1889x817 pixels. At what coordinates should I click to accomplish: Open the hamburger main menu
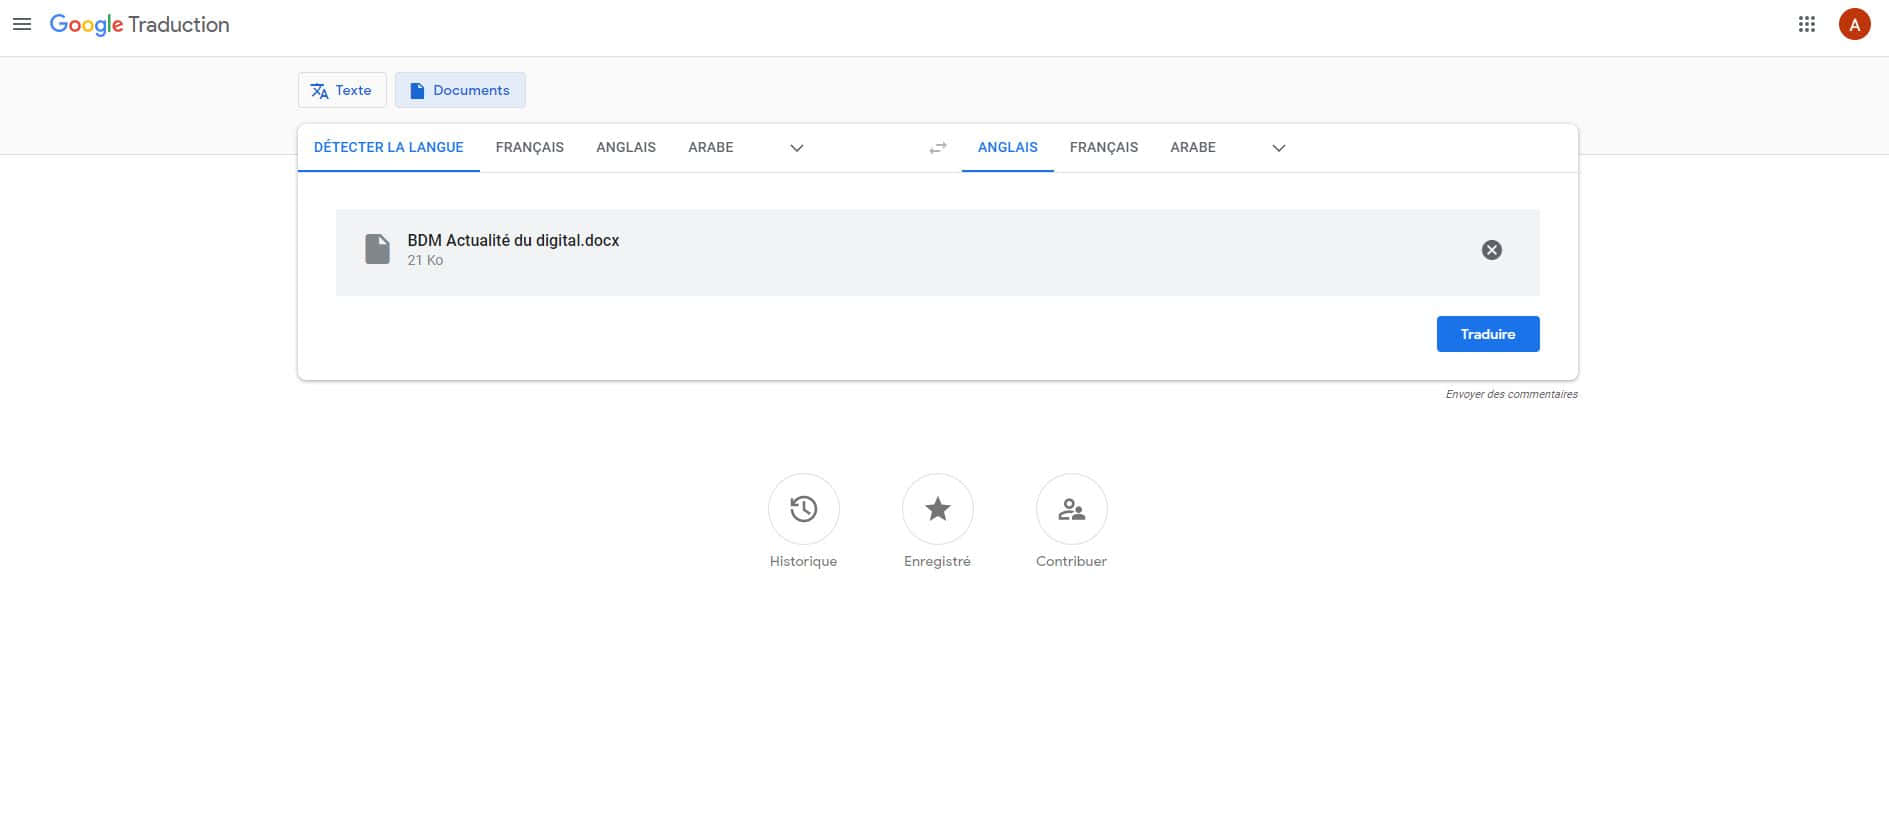point(22,24)
